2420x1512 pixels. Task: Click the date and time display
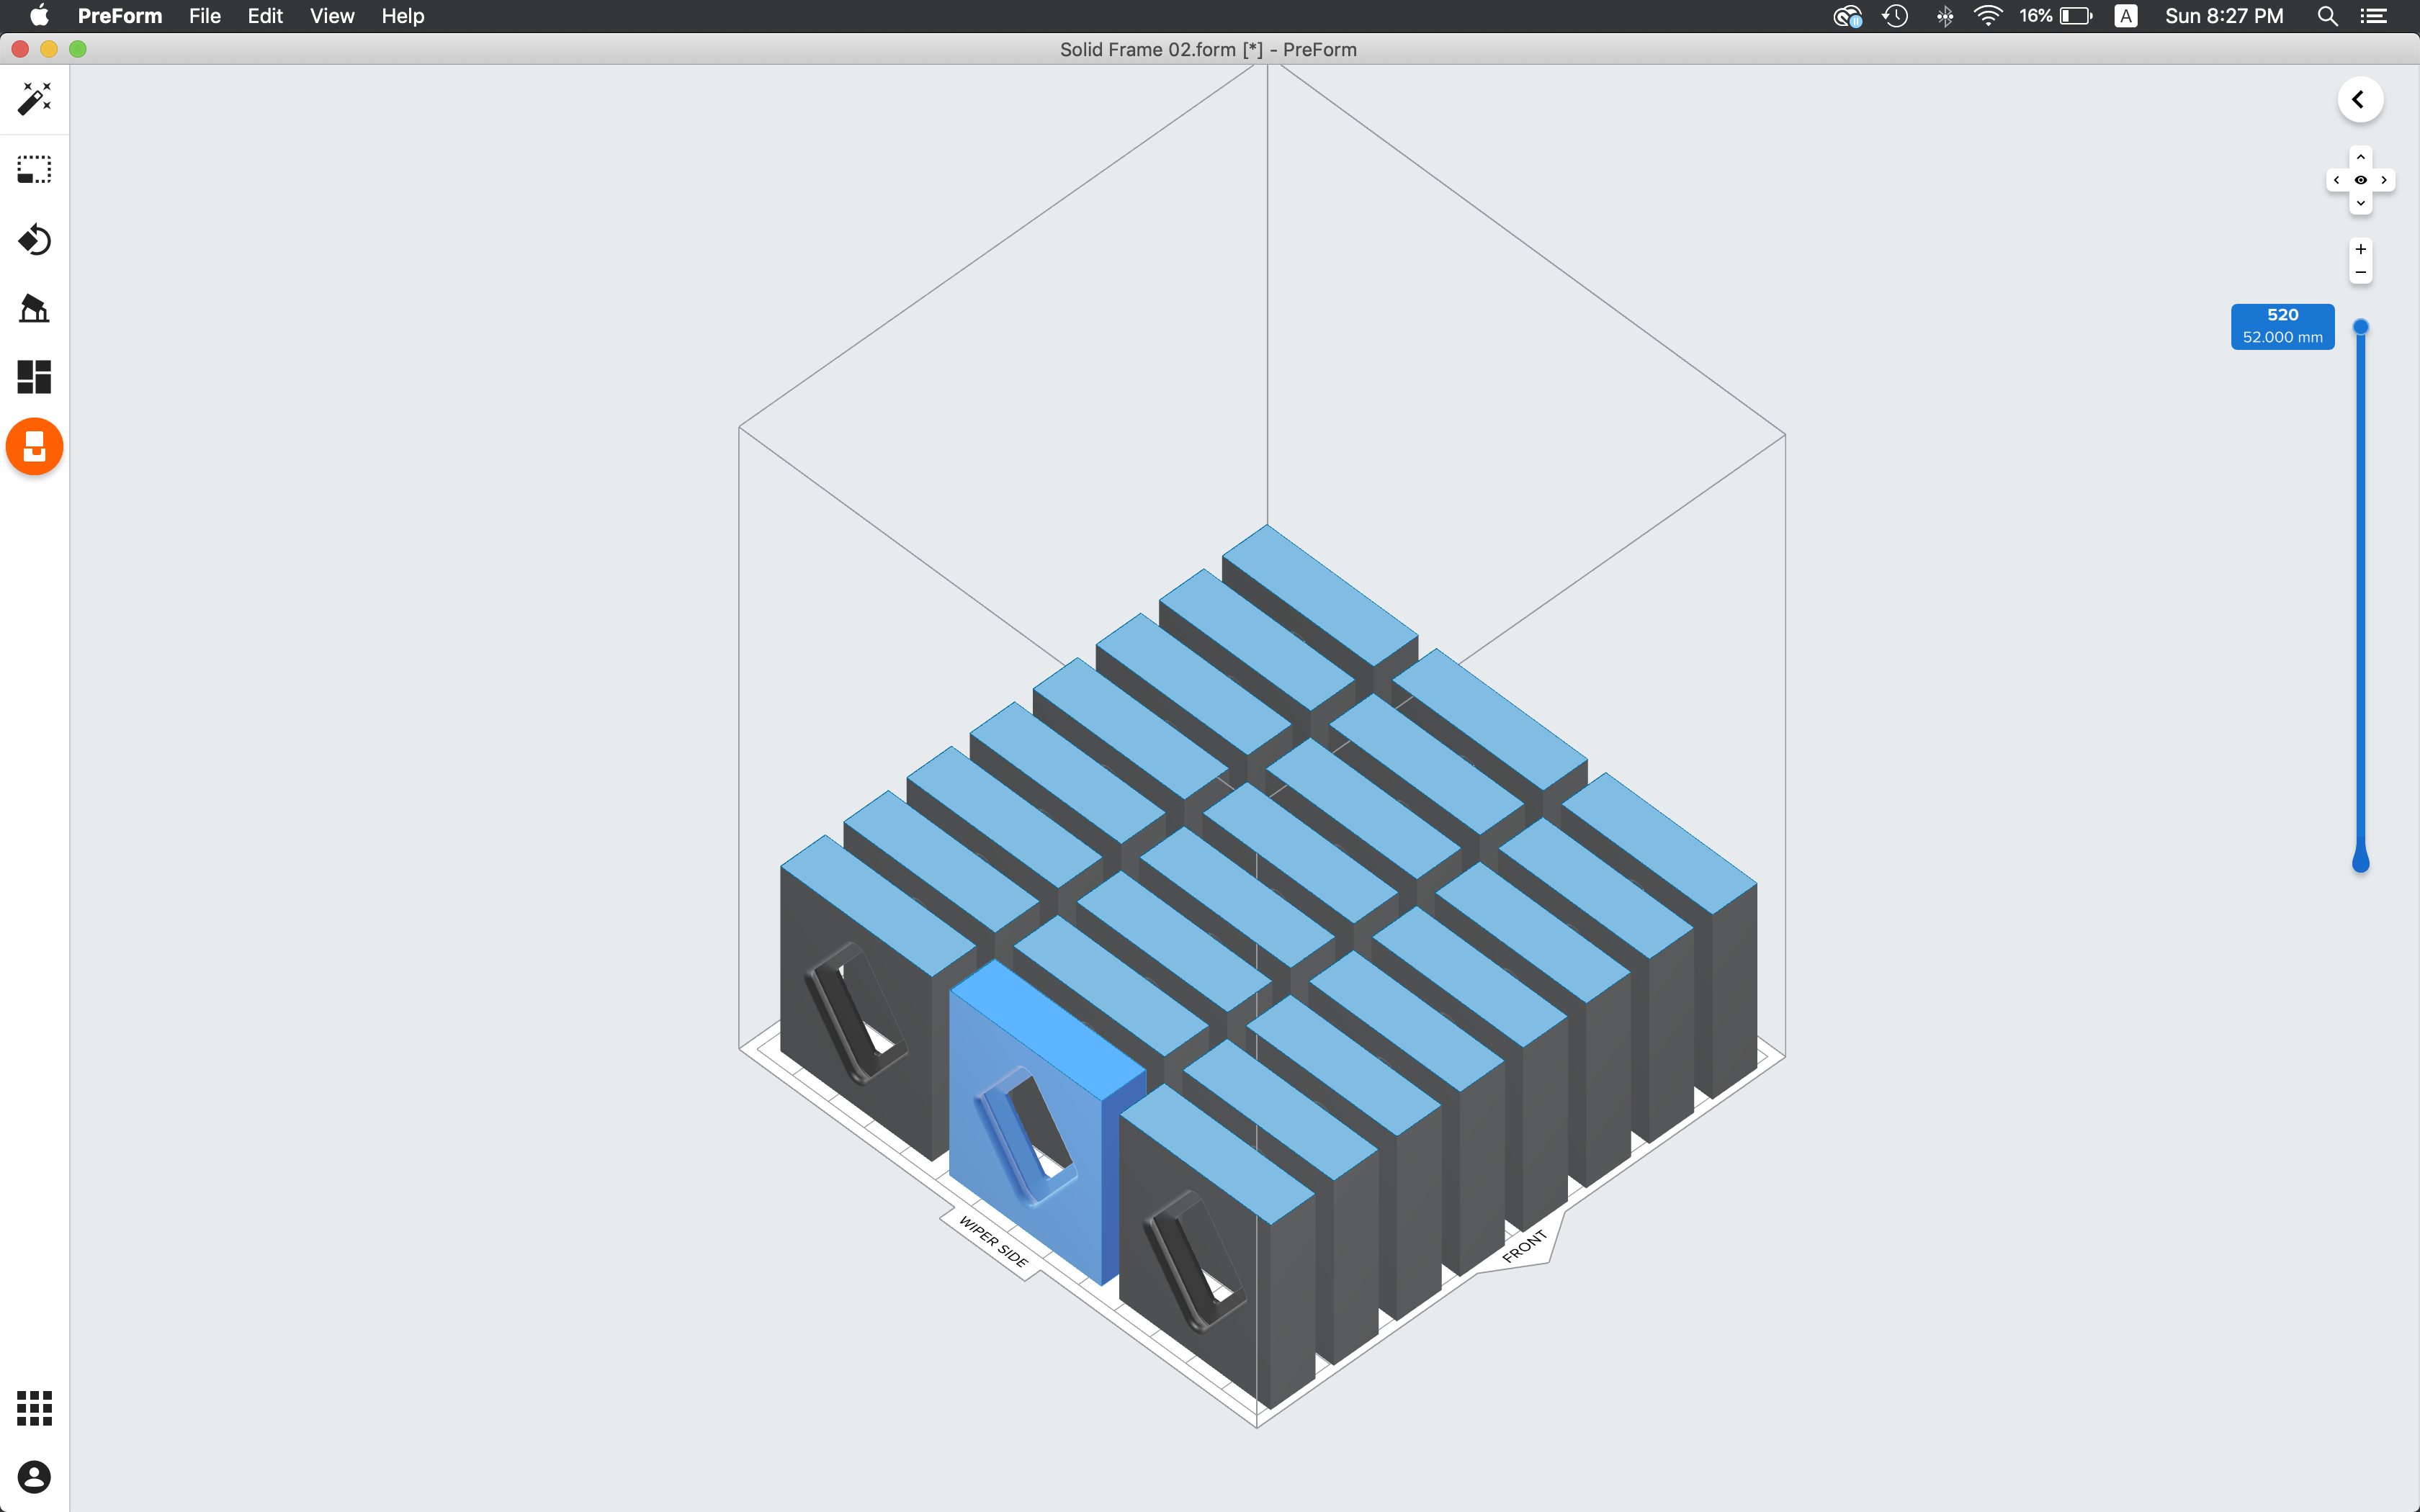click(2224, 16)
